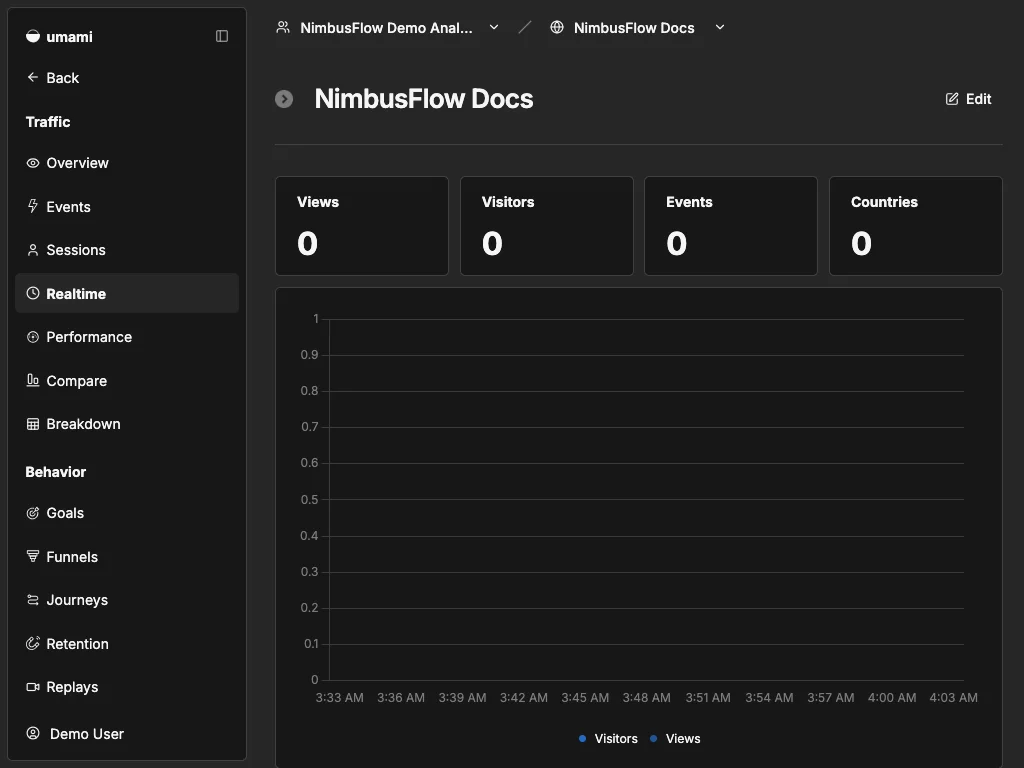Click the Events lightning bolt icon
The image size is (1024, 768).
pyautogui.click(x=33, y=206)
